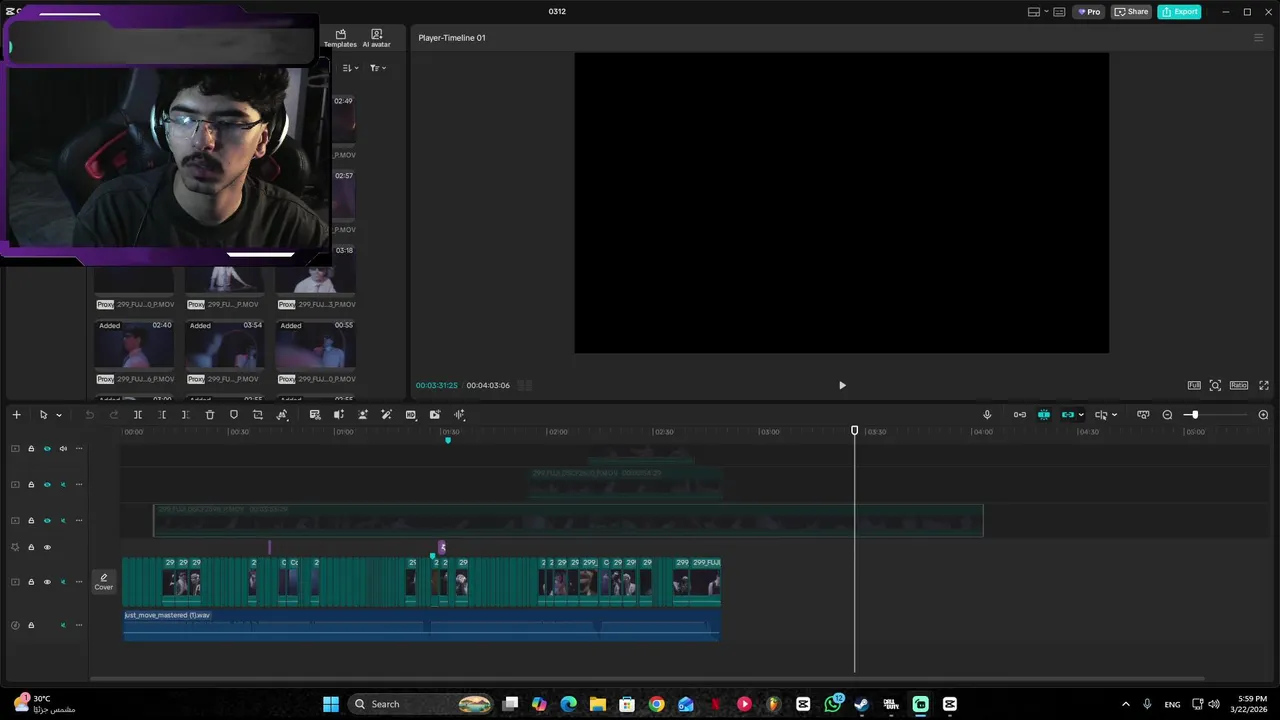Image resolution: width=1280 pixels, height=720 pixels.
Task: Click the Cover edit button on main track
Action: 104,582
